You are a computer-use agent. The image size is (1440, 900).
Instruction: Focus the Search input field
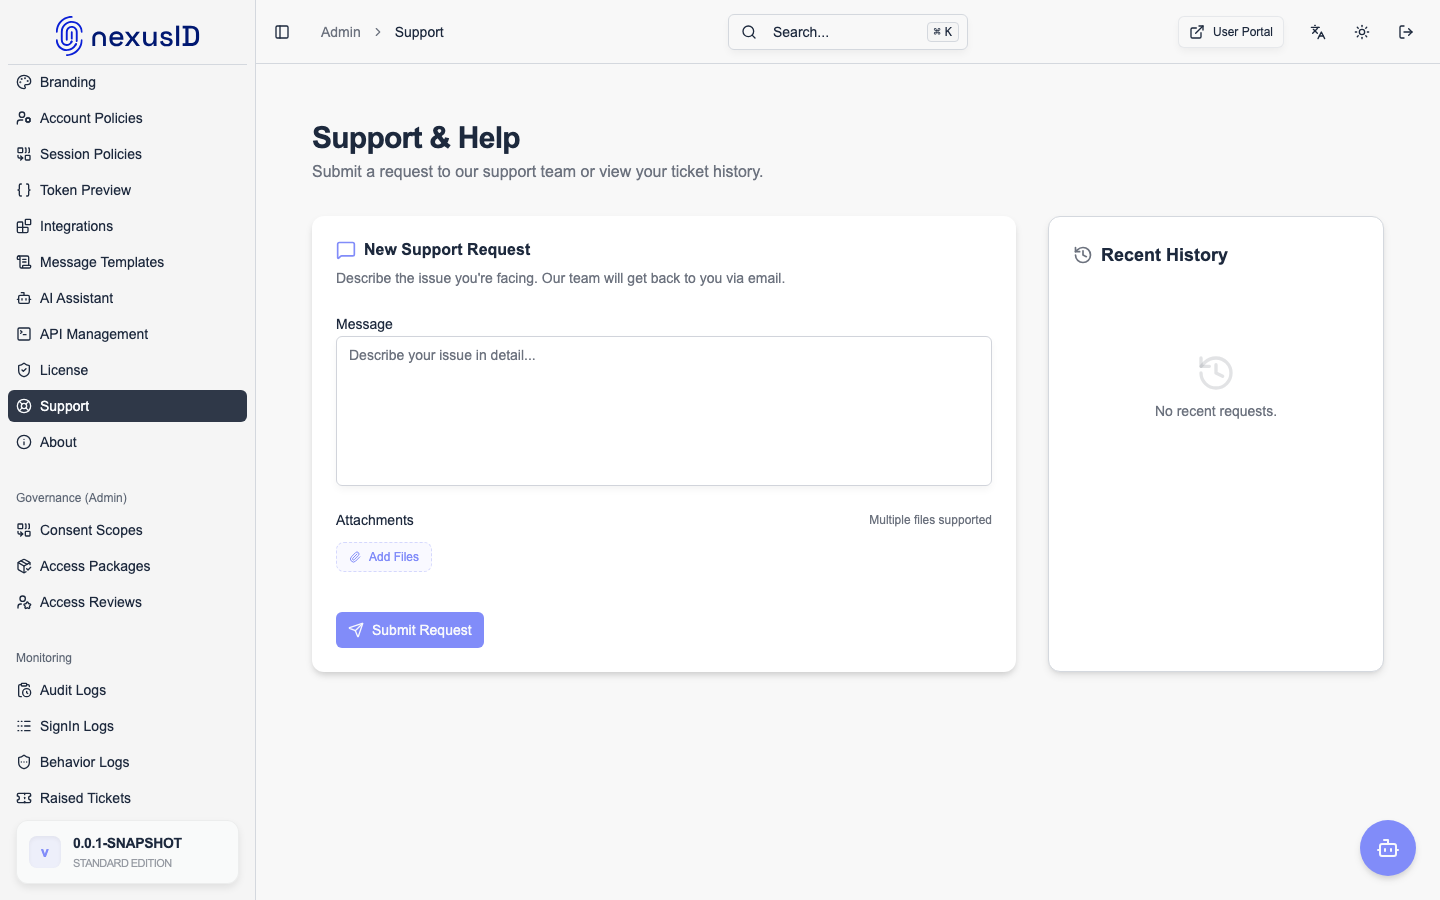[x=848, y=32]
